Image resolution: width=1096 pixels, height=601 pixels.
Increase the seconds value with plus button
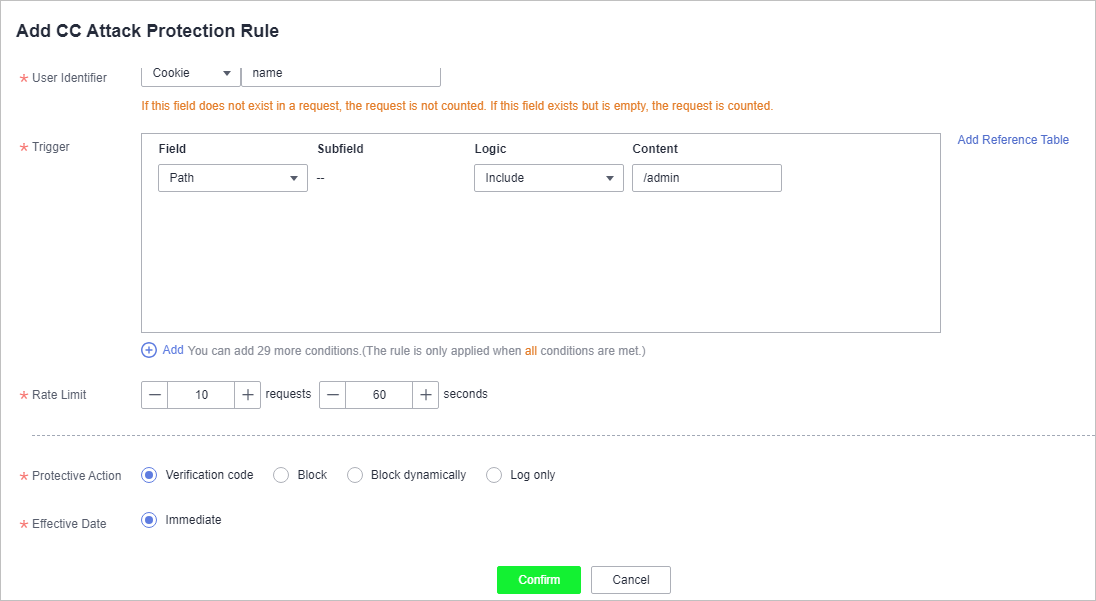coord(426,395)
